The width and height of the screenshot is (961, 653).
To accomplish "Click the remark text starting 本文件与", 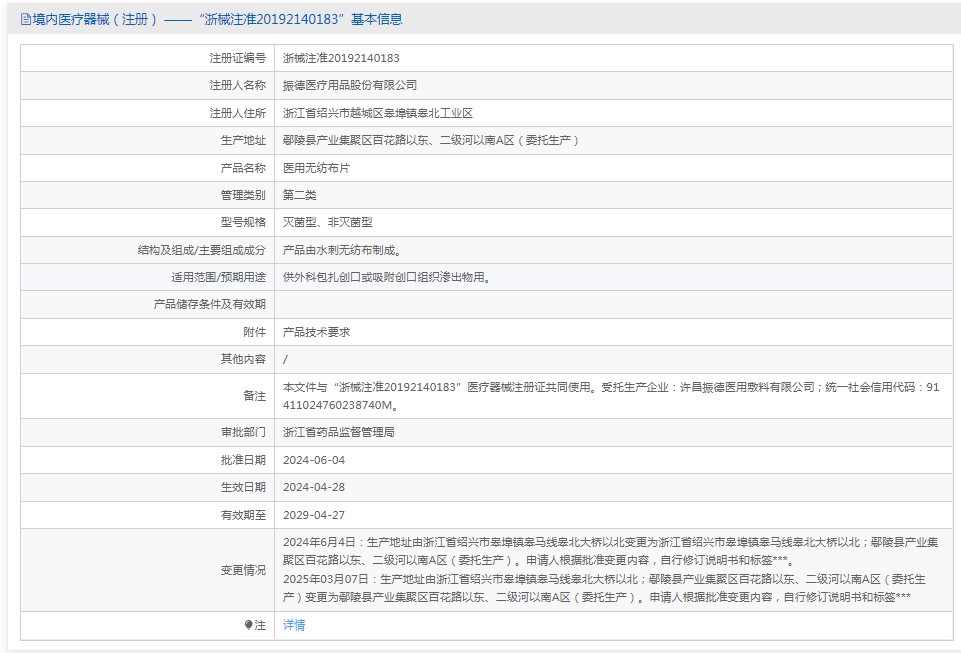I will (611, 396).
